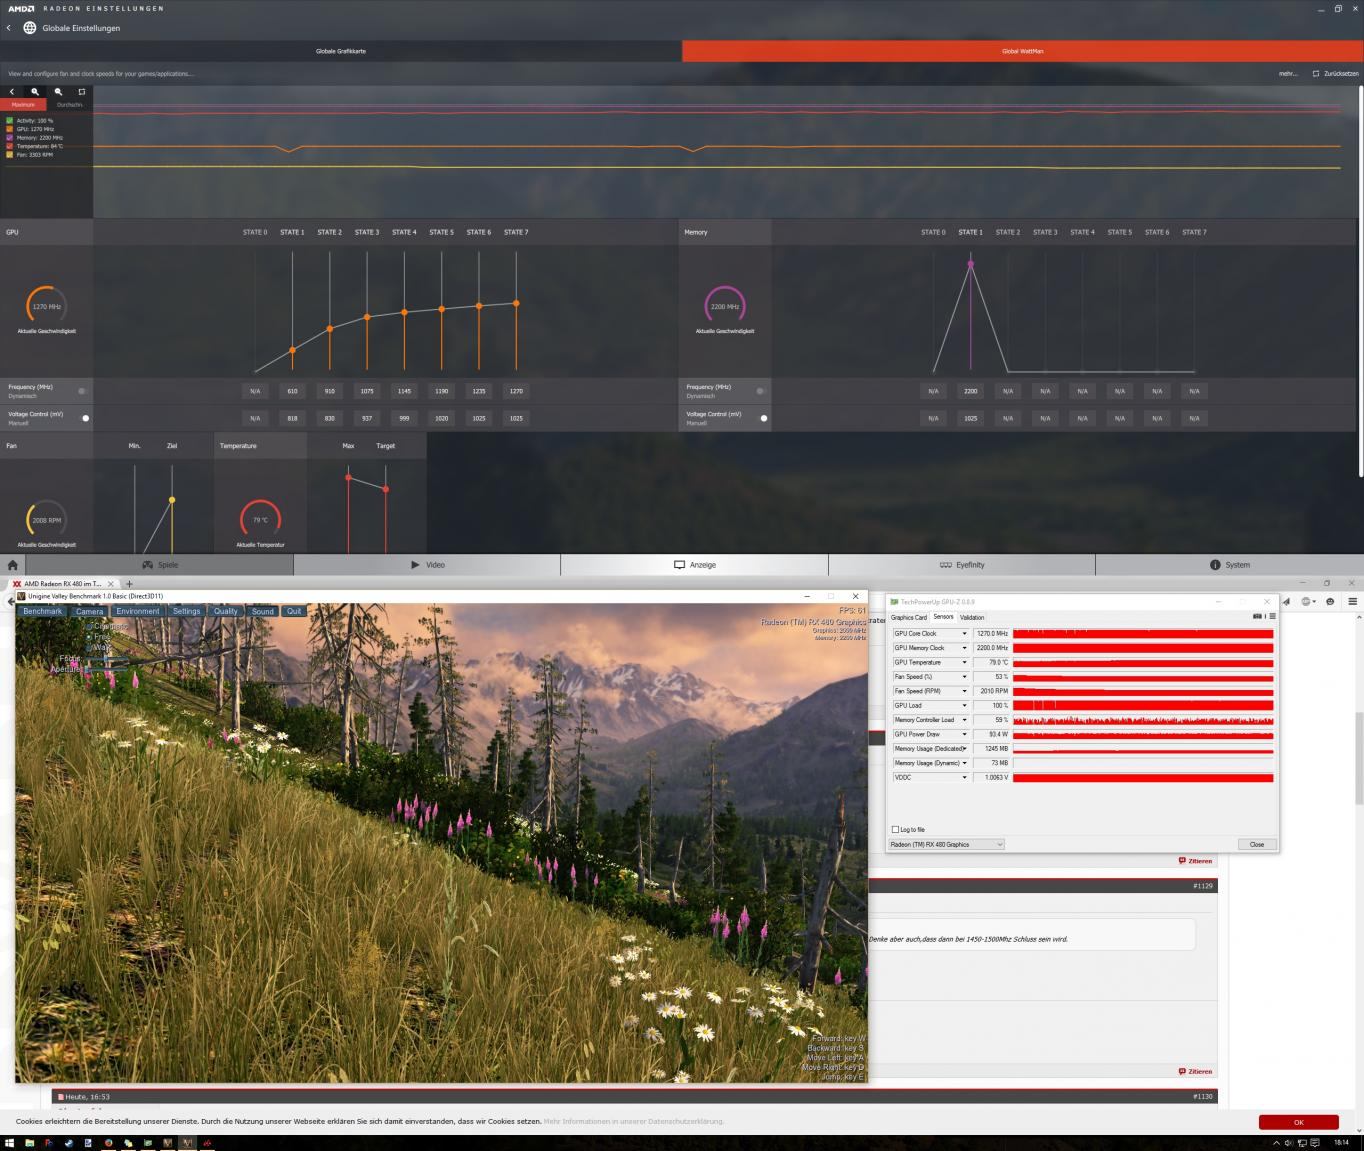The image size is (1364, 1151).
Task: Show hidden system tray icons chevron
Action: (x=1276, y=1143)
